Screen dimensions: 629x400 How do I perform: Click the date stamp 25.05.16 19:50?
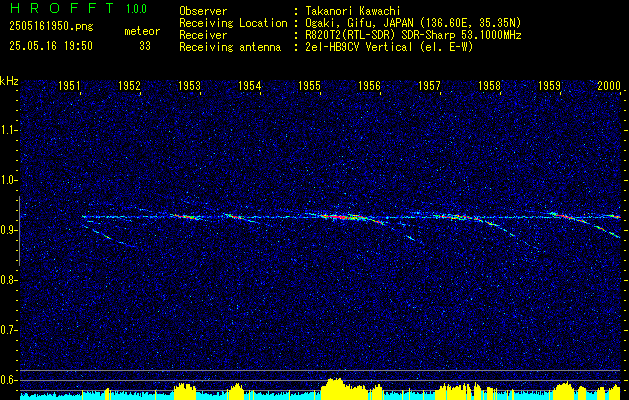coord(51,46)
